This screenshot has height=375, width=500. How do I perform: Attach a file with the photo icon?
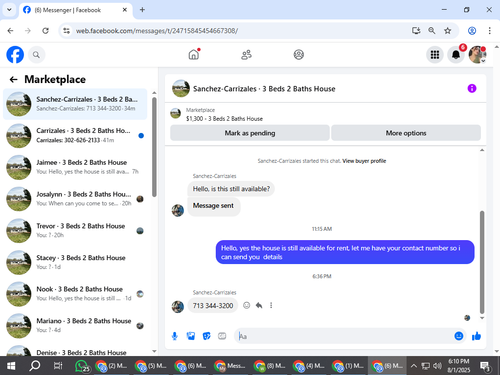[x=191, y=336]
